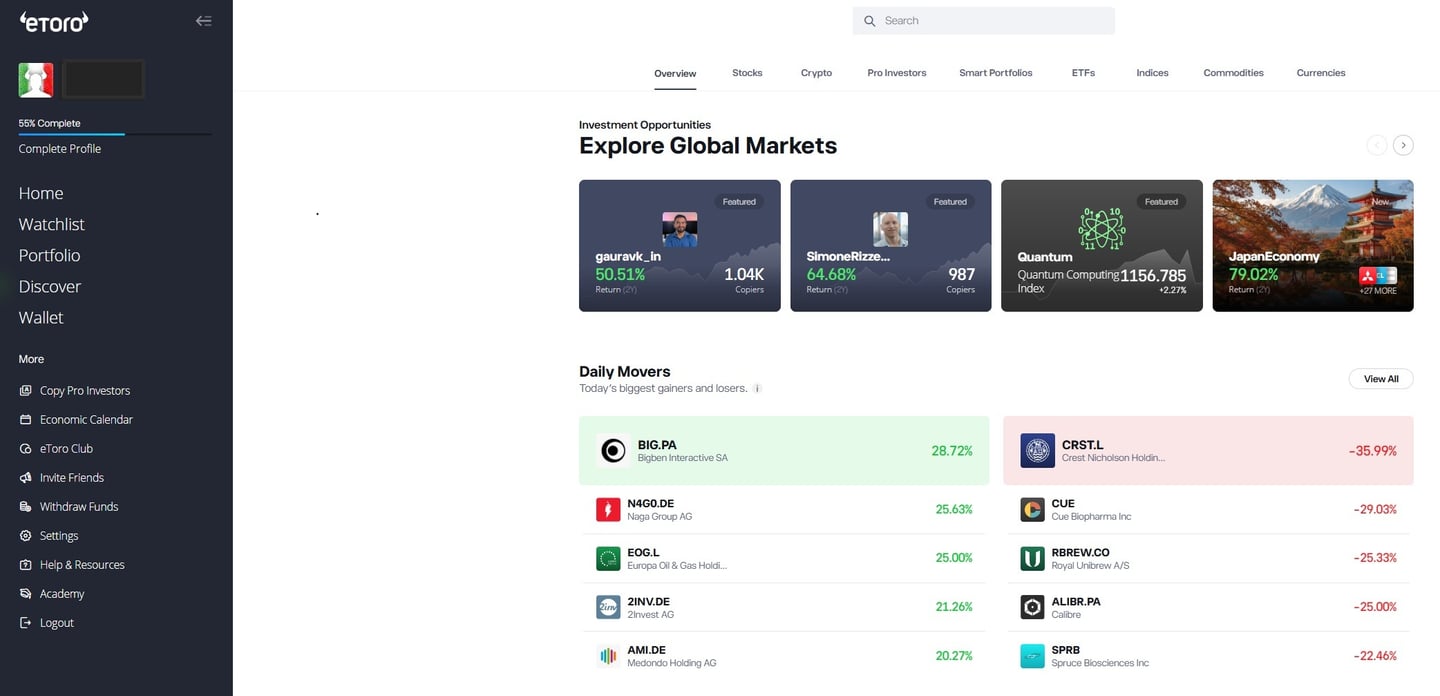Viewport: 1440px width, 696px height.
Task: Collapse the sidebar with the arrow icon
Action: pyautogui.click(x=204, y=20)
